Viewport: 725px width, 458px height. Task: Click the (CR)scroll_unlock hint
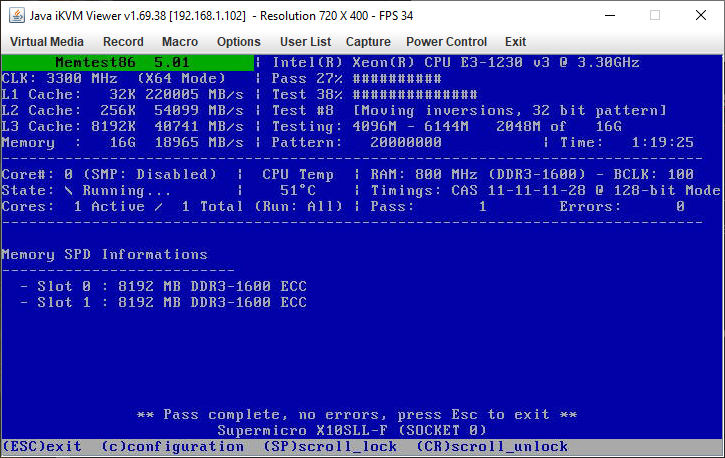(492, 446)
